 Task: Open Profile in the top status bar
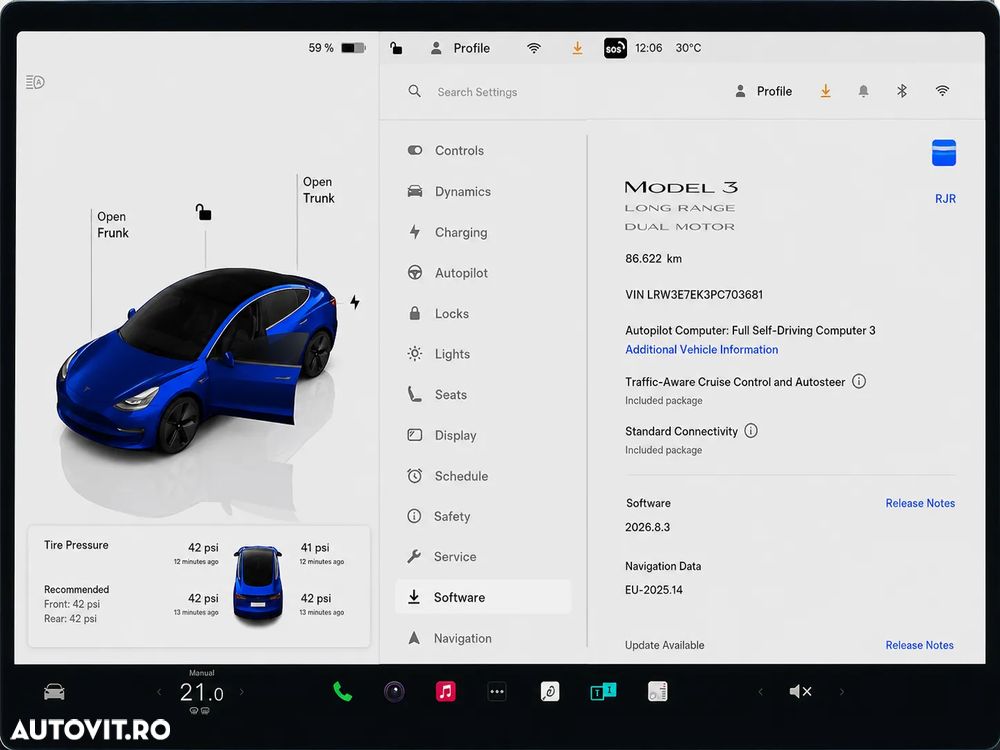coord(460,48)
